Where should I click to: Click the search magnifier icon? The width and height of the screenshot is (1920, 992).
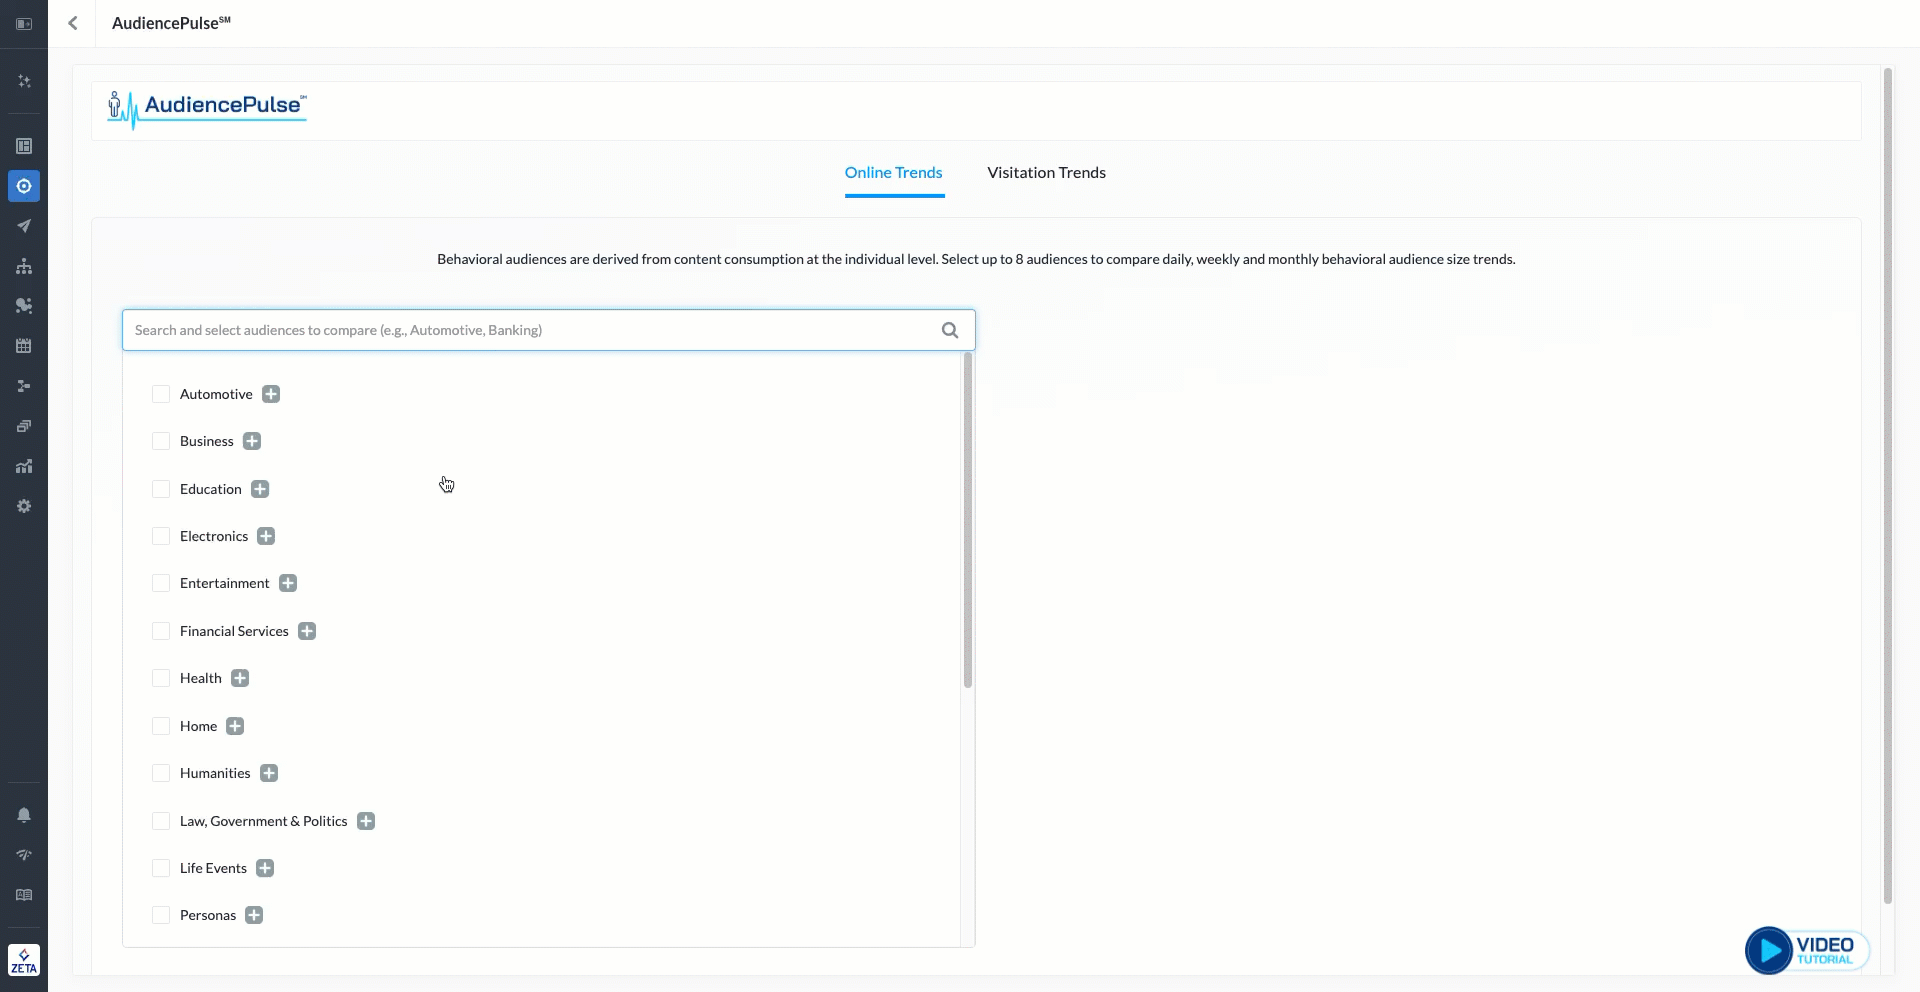(x=950, y=330)
